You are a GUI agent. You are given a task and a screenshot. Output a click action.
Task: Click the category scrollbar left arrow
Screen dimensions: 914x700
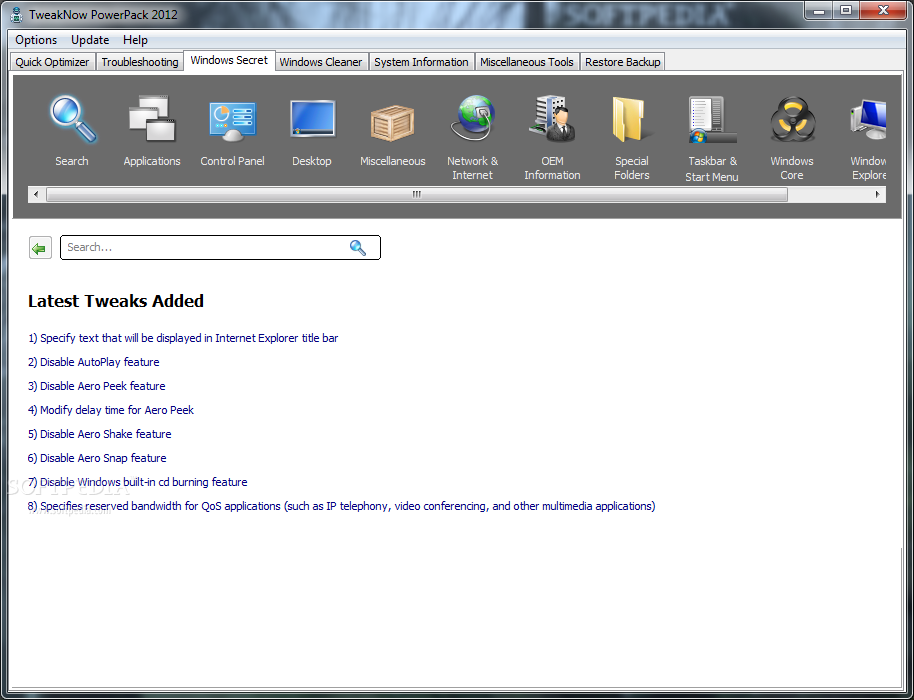pyautogui.click(x=36, y=194)
